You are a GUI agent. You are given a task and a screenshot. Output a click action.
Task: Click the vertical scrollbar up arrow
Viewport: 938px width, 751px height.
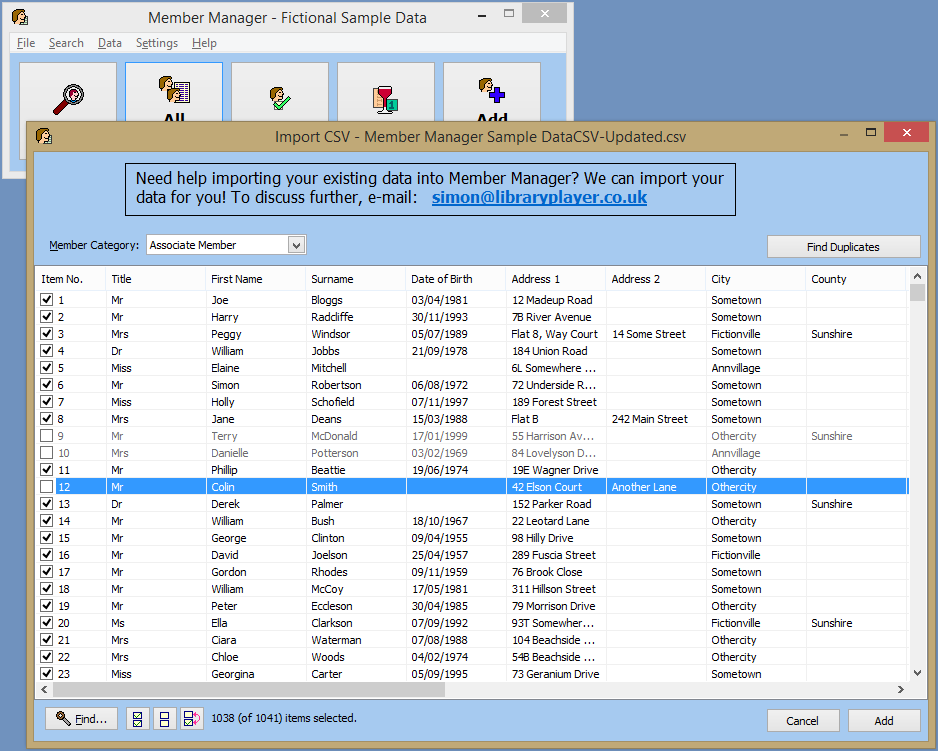pyautogui.click(x=917, y=276)
